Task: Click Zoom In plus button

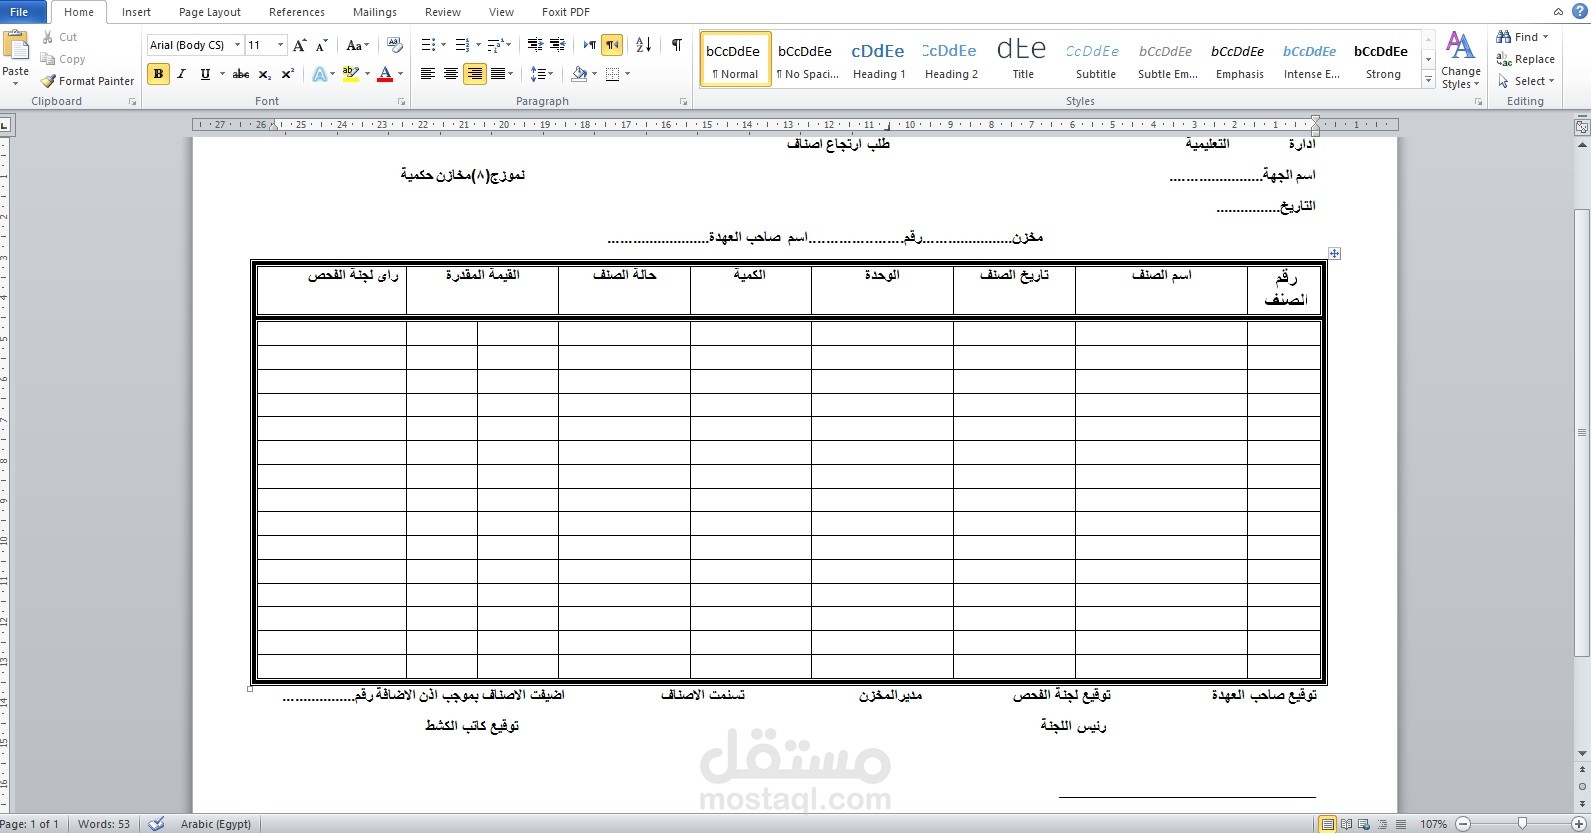Action: (1581, 824)
